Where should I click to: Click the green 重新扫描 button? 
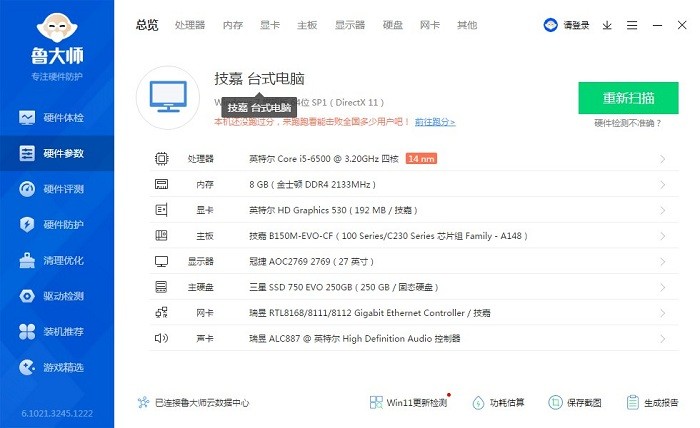(x=628, y=98)
